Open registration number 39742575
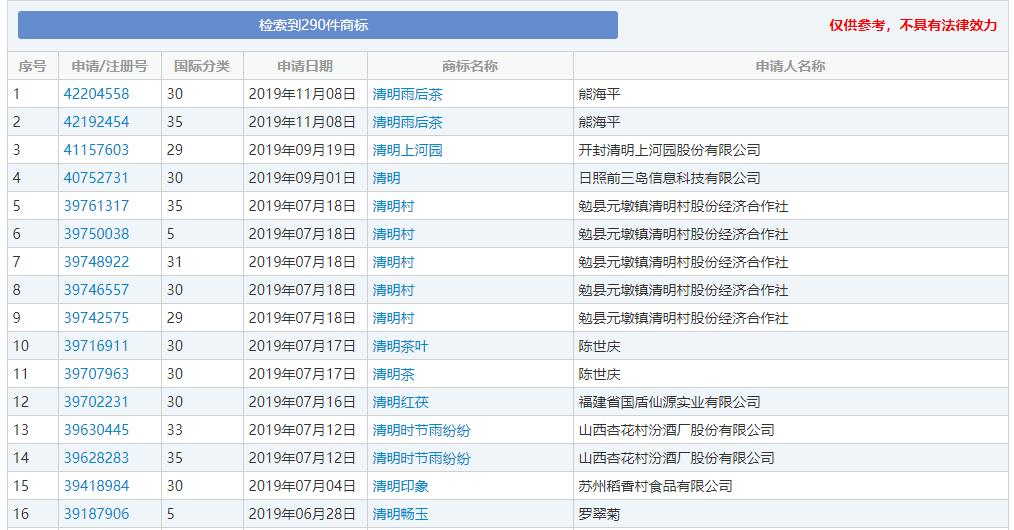Screen dimensions: 1014x530 pos(96,318)
